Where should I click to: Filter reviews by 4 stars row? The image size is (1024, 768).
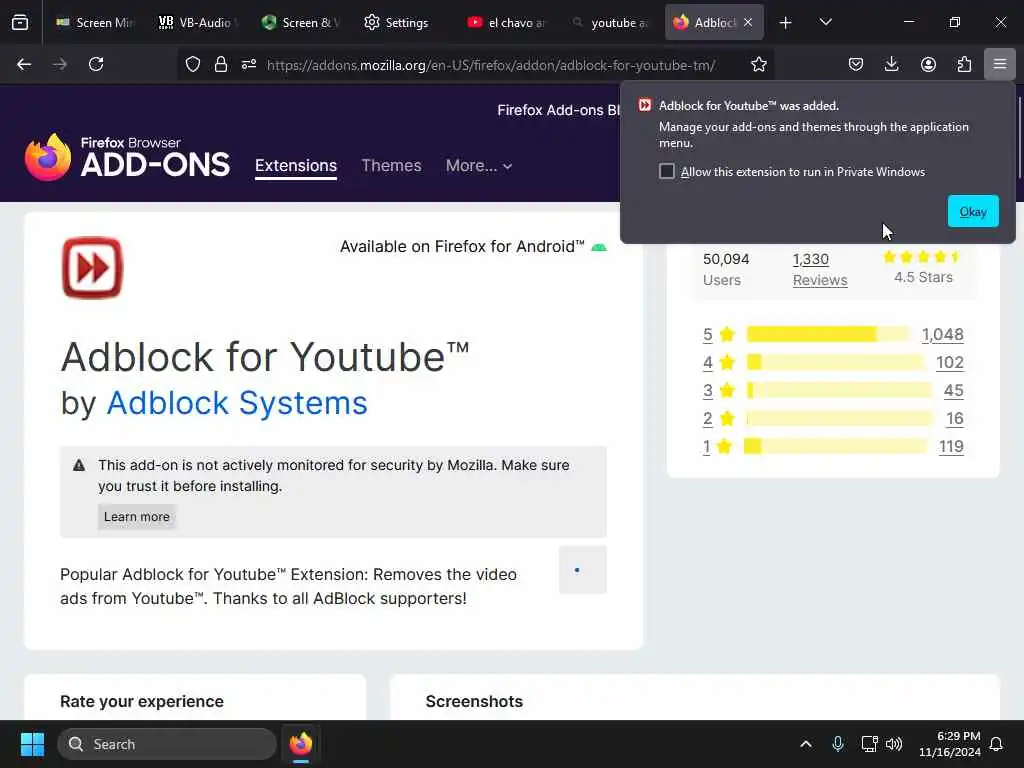point(833,362)
